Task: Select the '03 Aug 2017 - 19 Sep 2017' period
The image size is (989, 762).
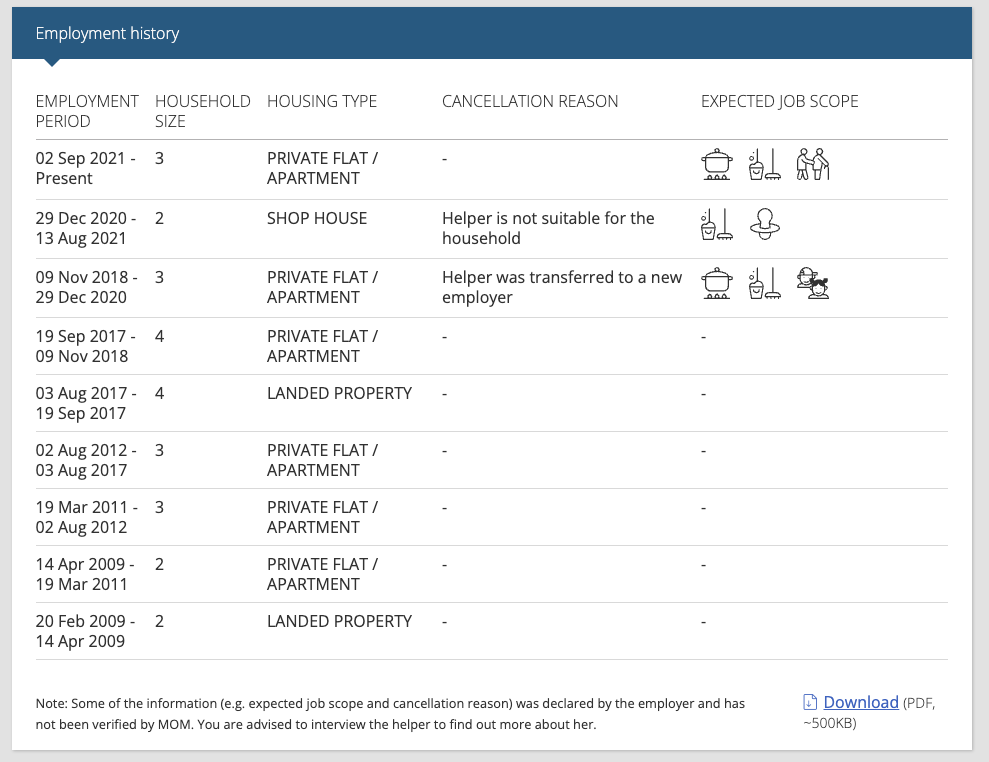Action: point(86,403)
